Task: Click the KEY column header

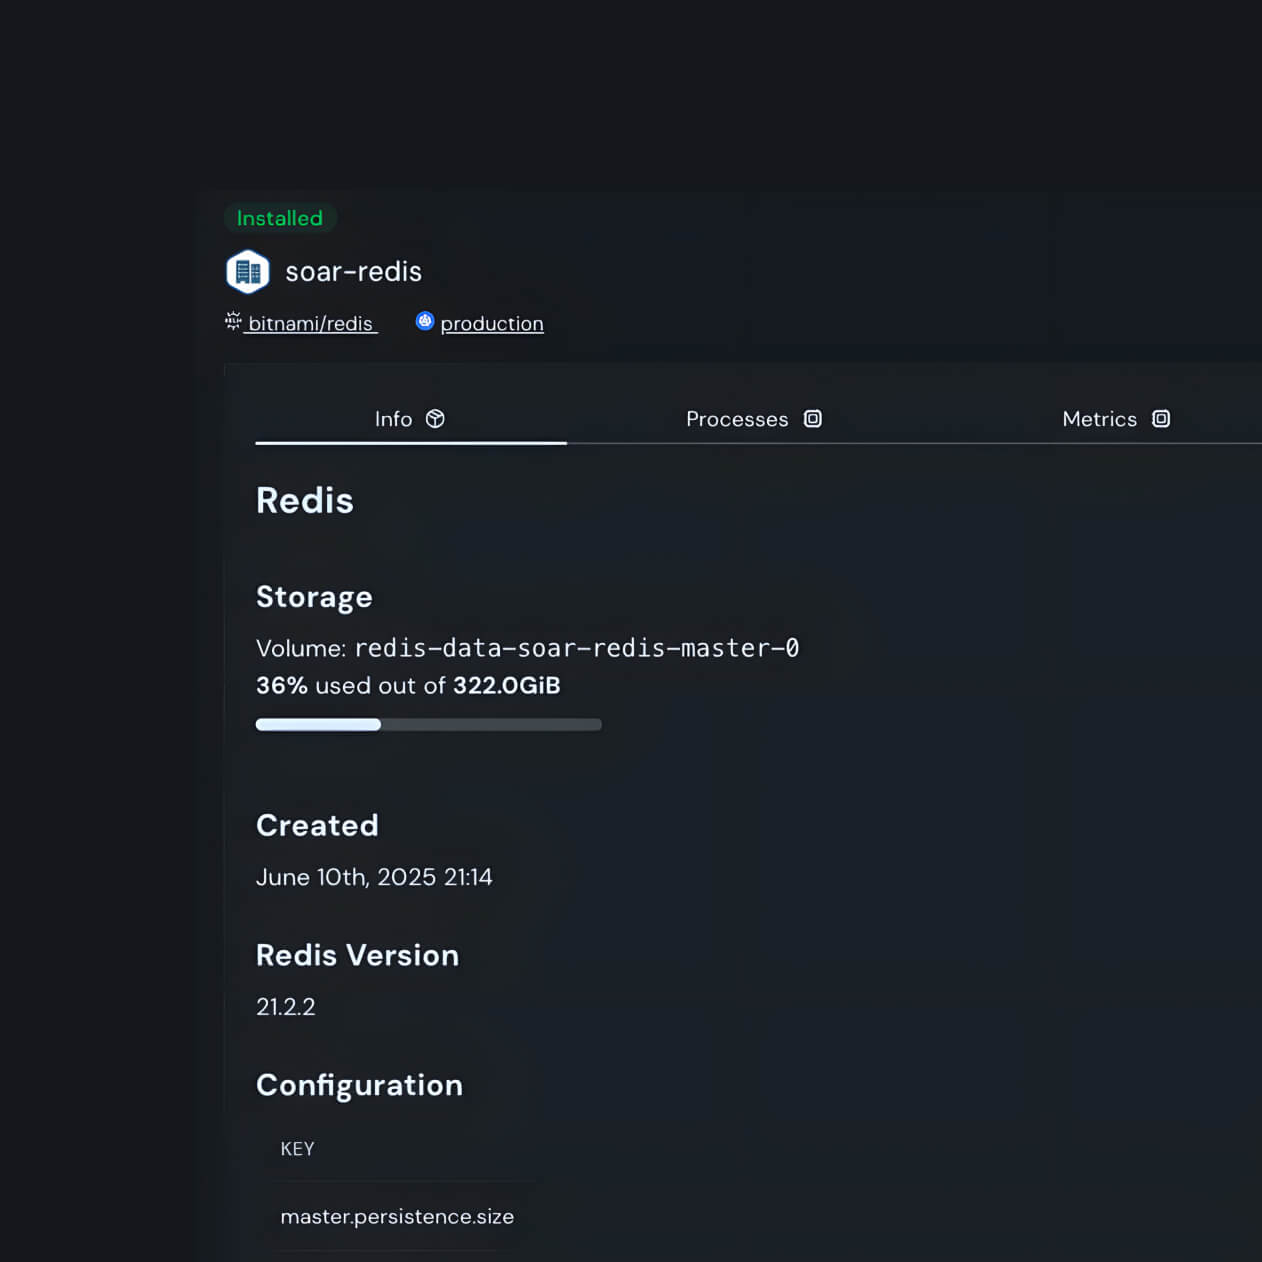Action: pos(298,1149)
